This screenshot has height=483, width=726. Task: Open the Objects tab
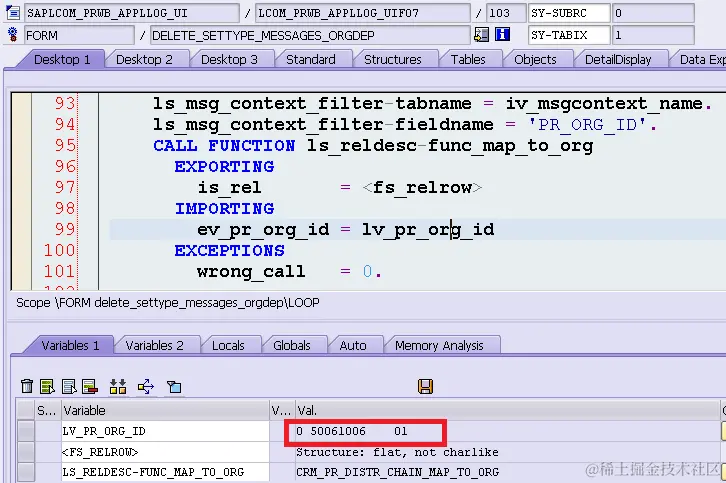pyautogui.click(x=535, y=60)
